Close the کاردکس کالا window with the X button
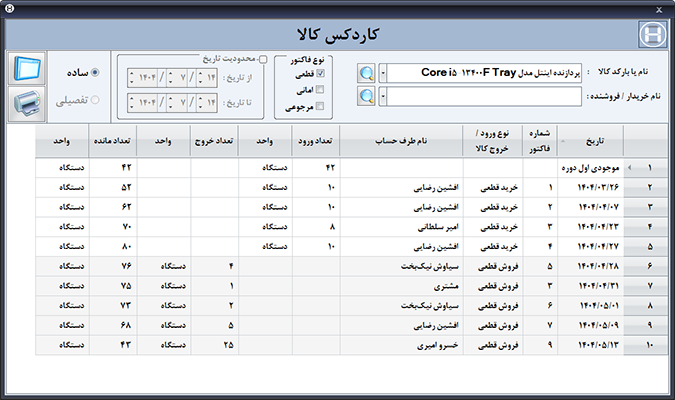 click(x=659, y=9)
